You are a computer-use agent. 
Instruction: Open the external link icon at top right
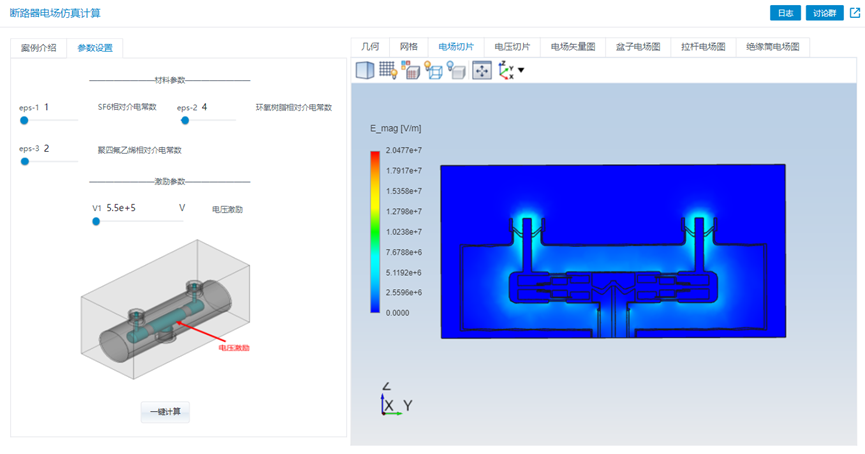click(855, 13)
